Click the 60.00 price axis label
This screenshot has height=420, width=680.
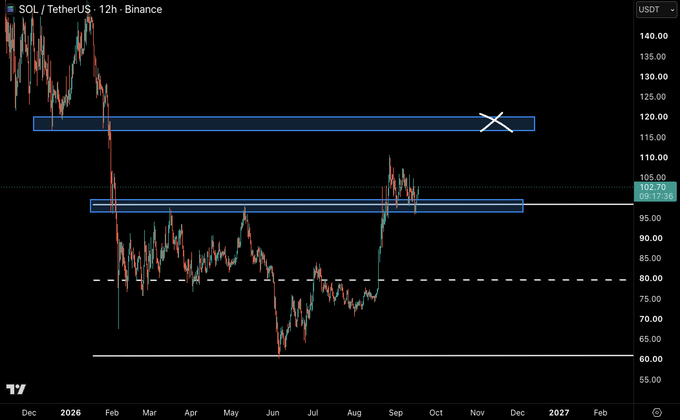[651, 359]
